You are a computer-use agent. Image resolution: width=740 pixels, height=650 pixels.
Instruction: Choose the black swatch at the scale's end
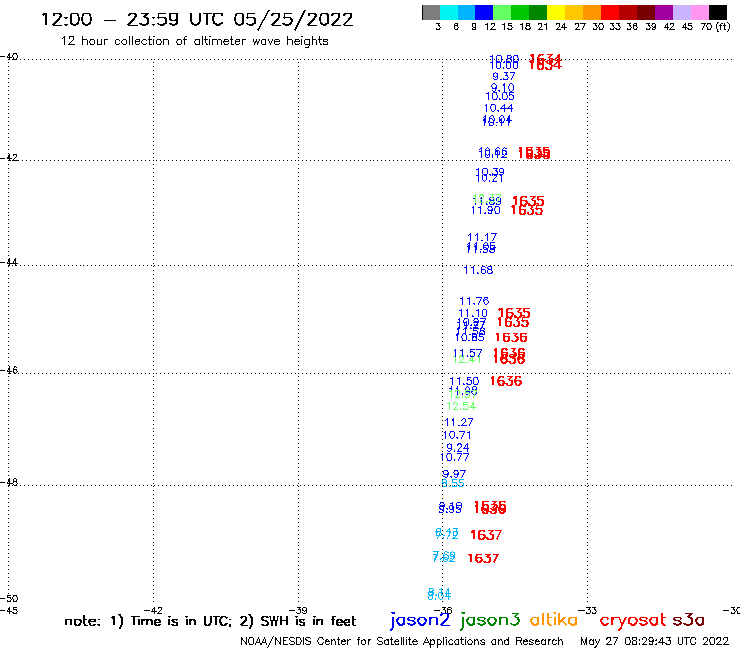718,12
